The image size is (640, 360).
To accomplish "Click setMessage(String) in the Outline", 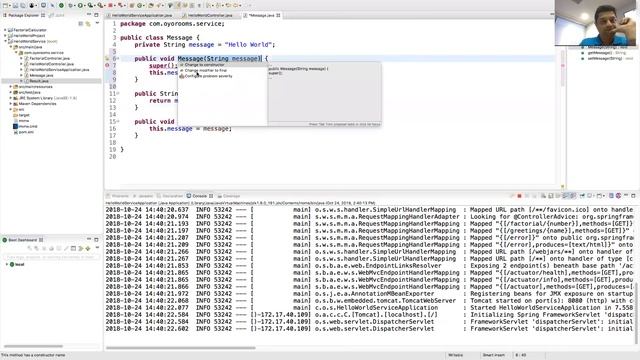I will pyautogui.click(x=605, y=58).
